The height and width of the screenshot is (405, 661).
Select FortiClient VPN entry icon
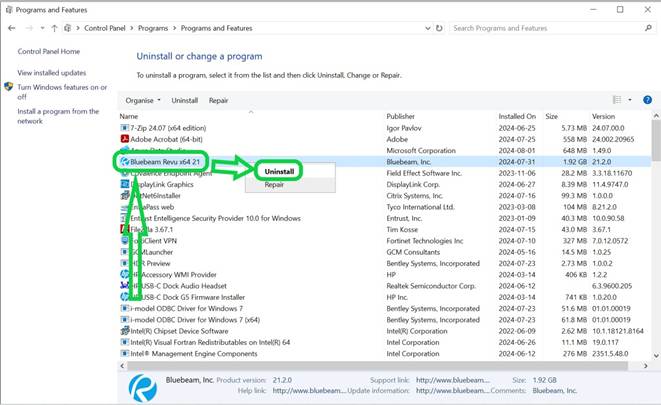[x=124, y=241]
